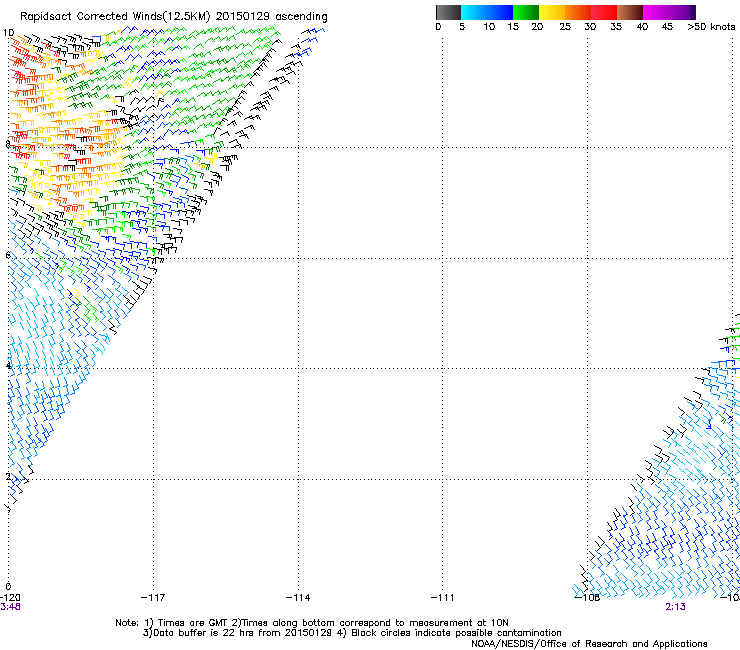Image resolution: width=740 pixels, height=650 pixels.
Task: Click the legend scale label '15'
Action: (x=513, y=27)
